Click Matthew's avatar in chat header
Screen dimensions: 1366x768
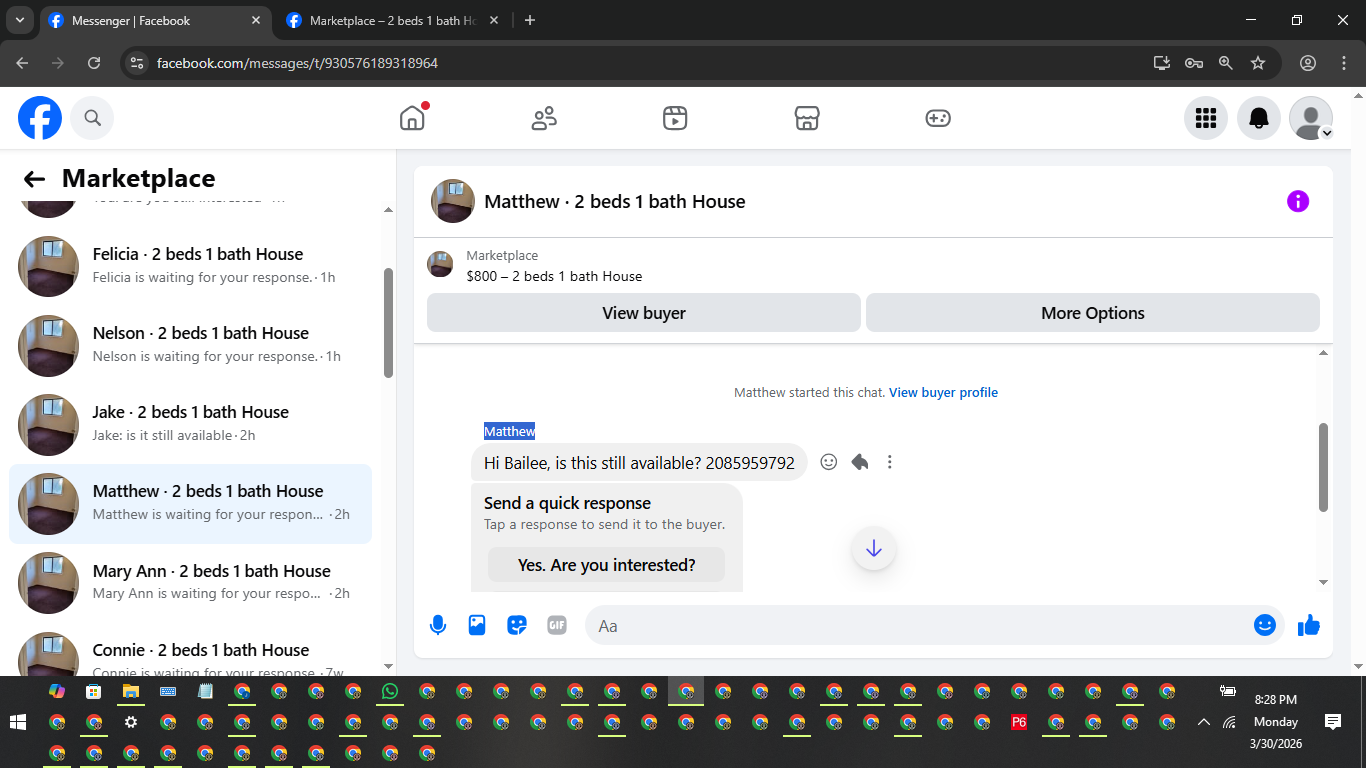tap(453, 201)
